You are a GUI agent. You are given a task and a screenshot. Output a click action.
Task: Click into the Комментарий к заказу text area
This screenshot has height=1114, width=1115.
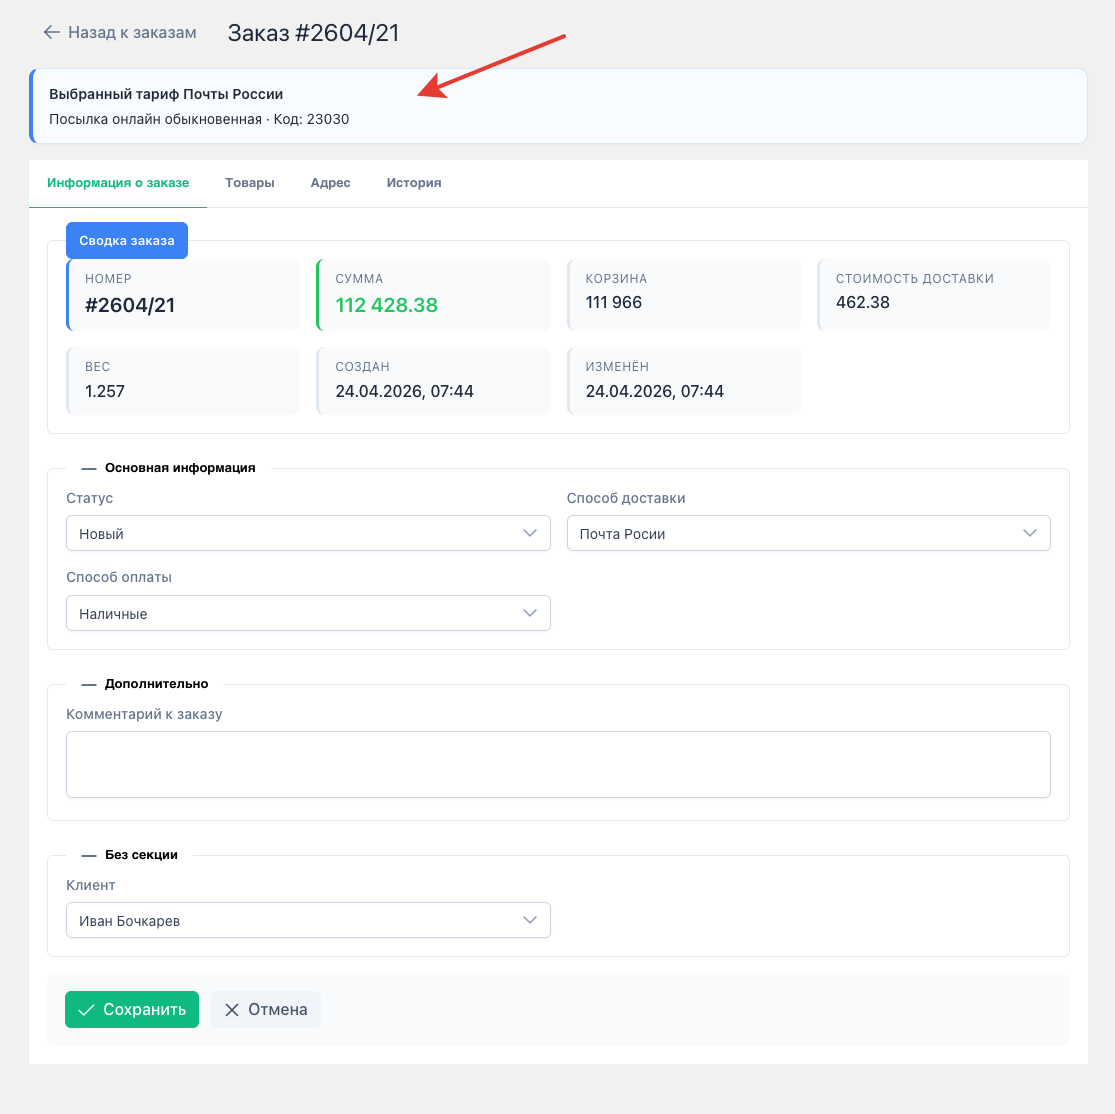558,765
